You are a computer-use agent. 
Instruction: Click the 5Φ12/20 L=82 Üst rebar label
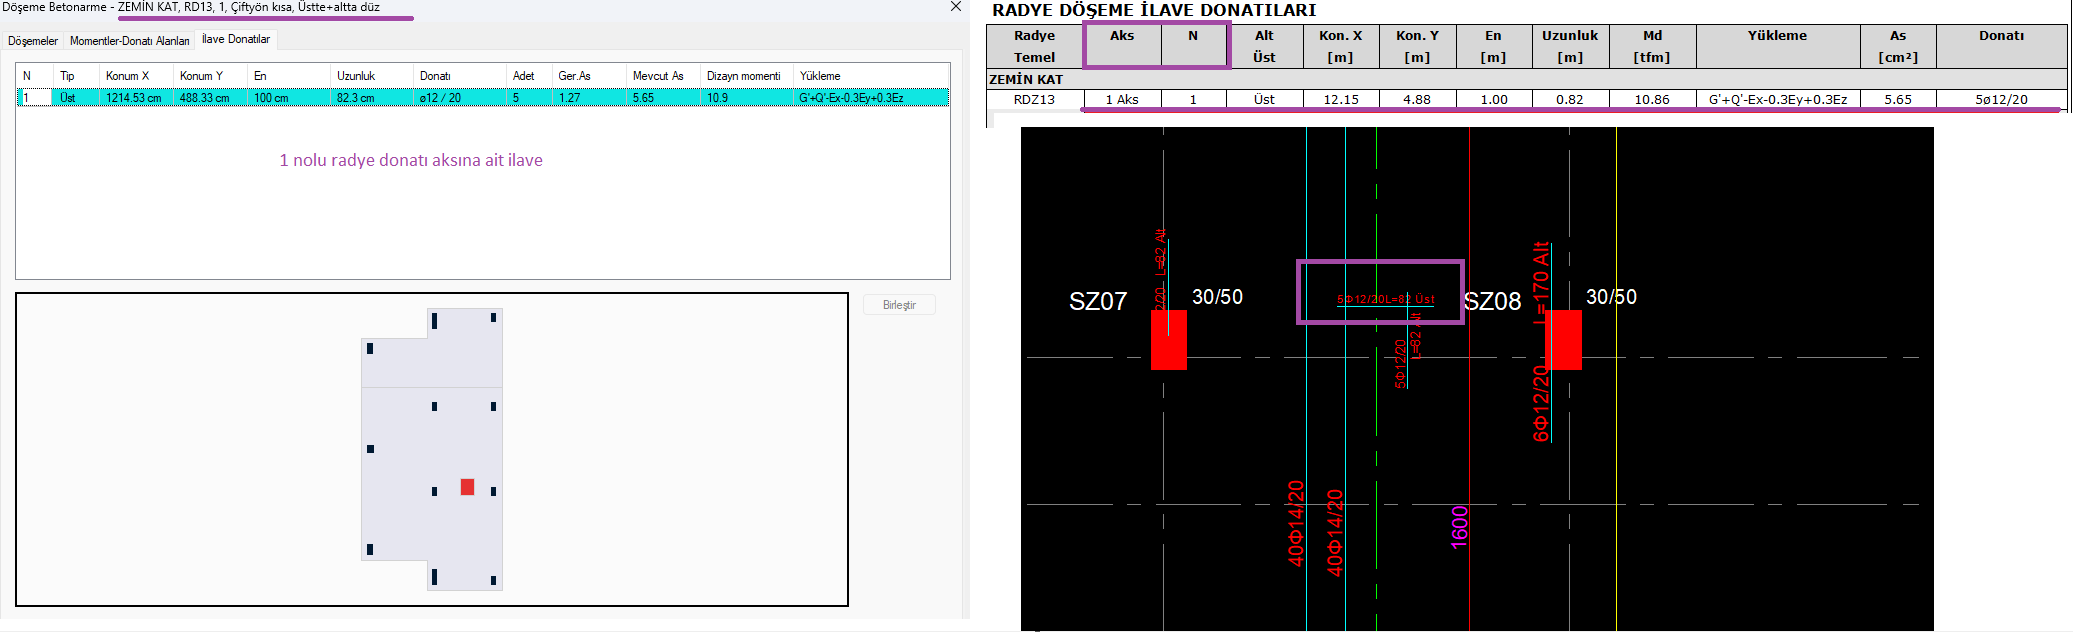coord(1385,299)
